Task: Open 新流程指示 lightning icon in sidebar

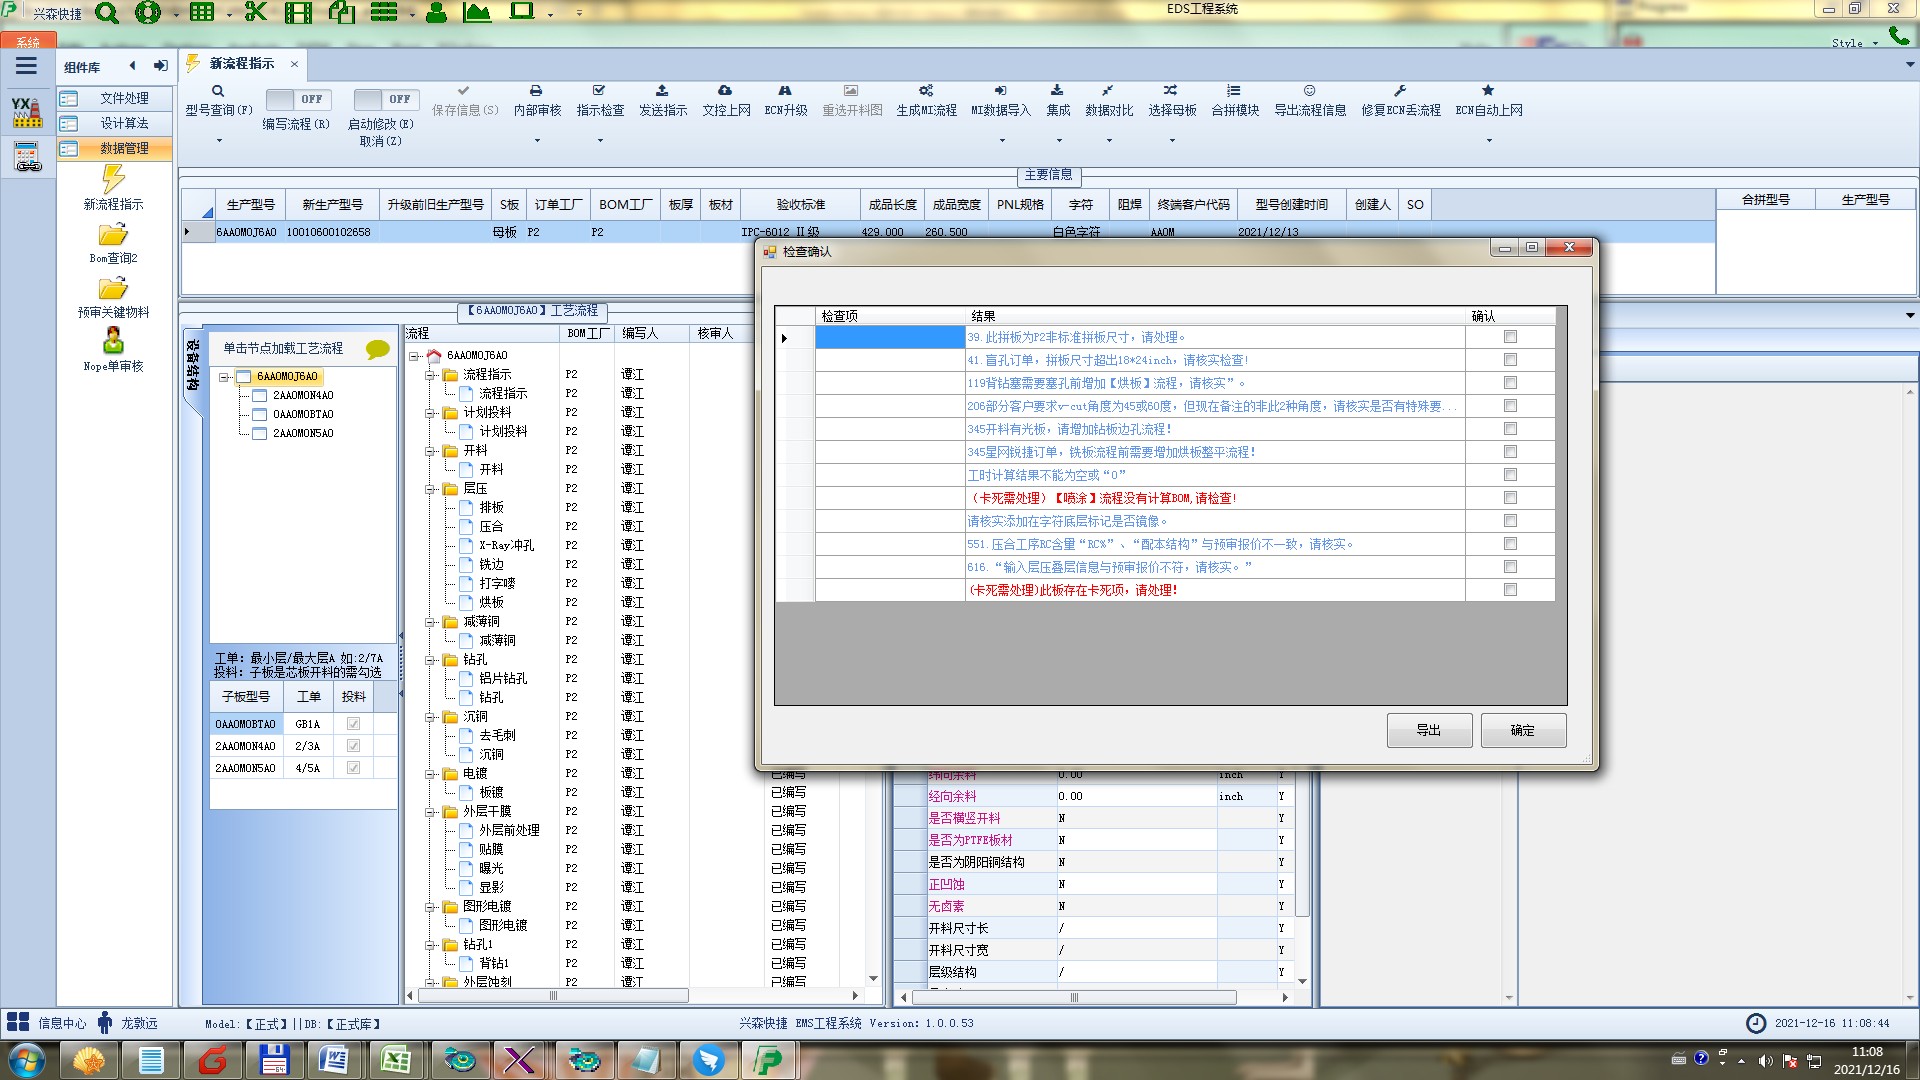Action: click(113, 180)
